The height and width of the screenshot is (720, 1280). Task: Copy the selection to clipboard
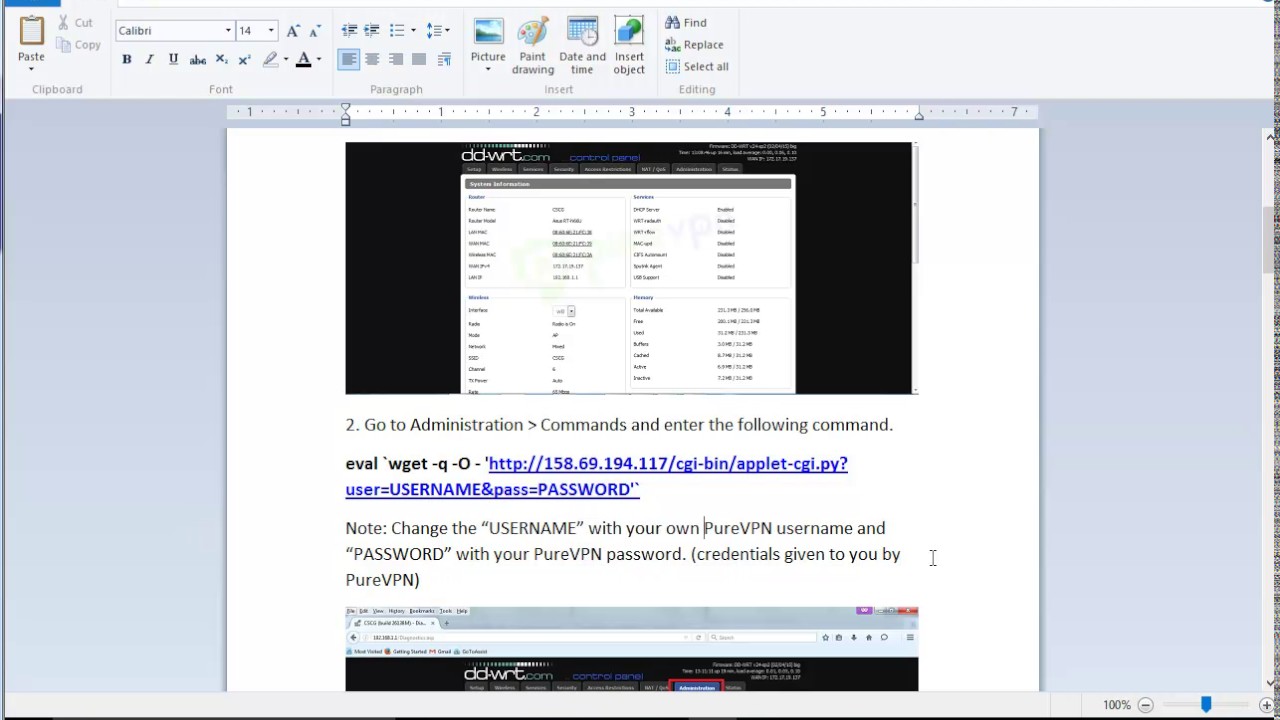[78, 45]
